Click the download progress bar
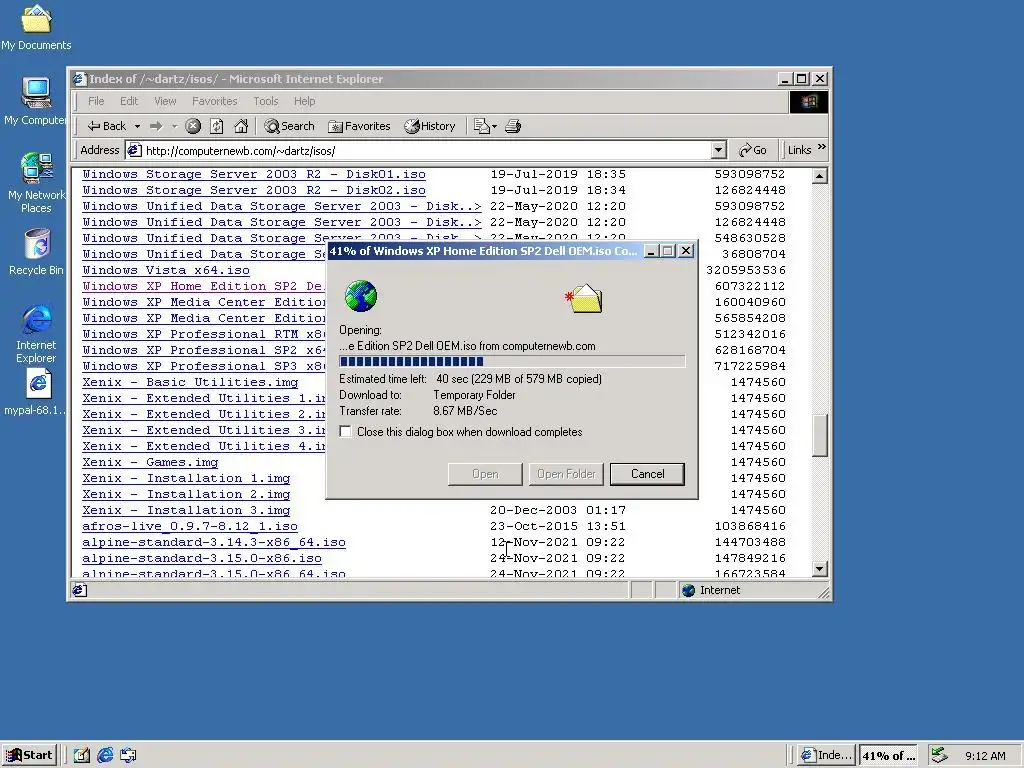1024x768 pixels. click(512, 361)
